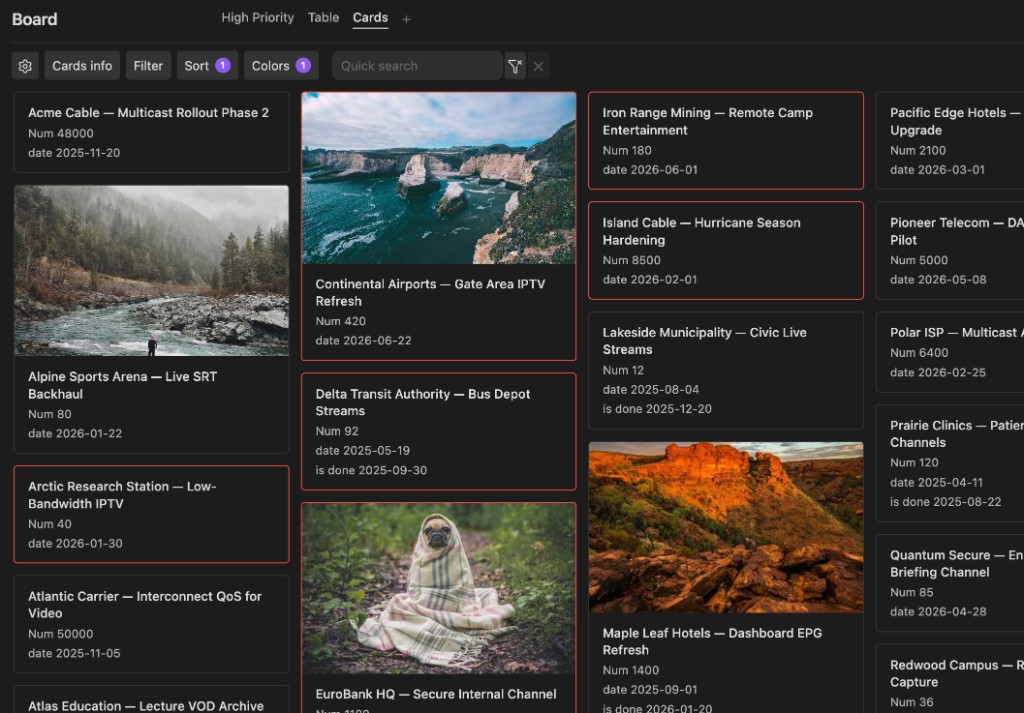Click date 2025-11-05 on Atlantic Carrier card
Image resolution: width=1024 pixels, height=713 pixels.
[x=74, y=653]
